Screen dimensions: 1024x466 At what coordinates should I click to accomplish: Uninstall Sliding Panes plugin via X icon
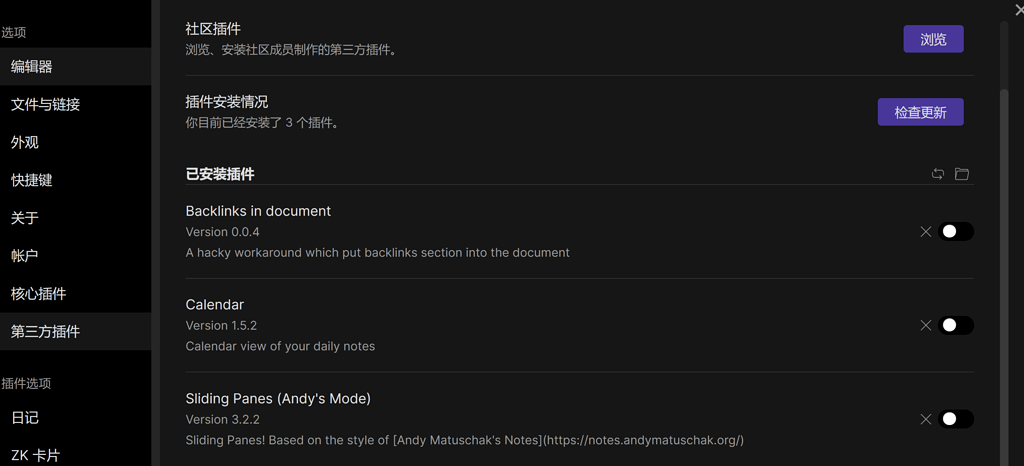click(x=925, y=419)
